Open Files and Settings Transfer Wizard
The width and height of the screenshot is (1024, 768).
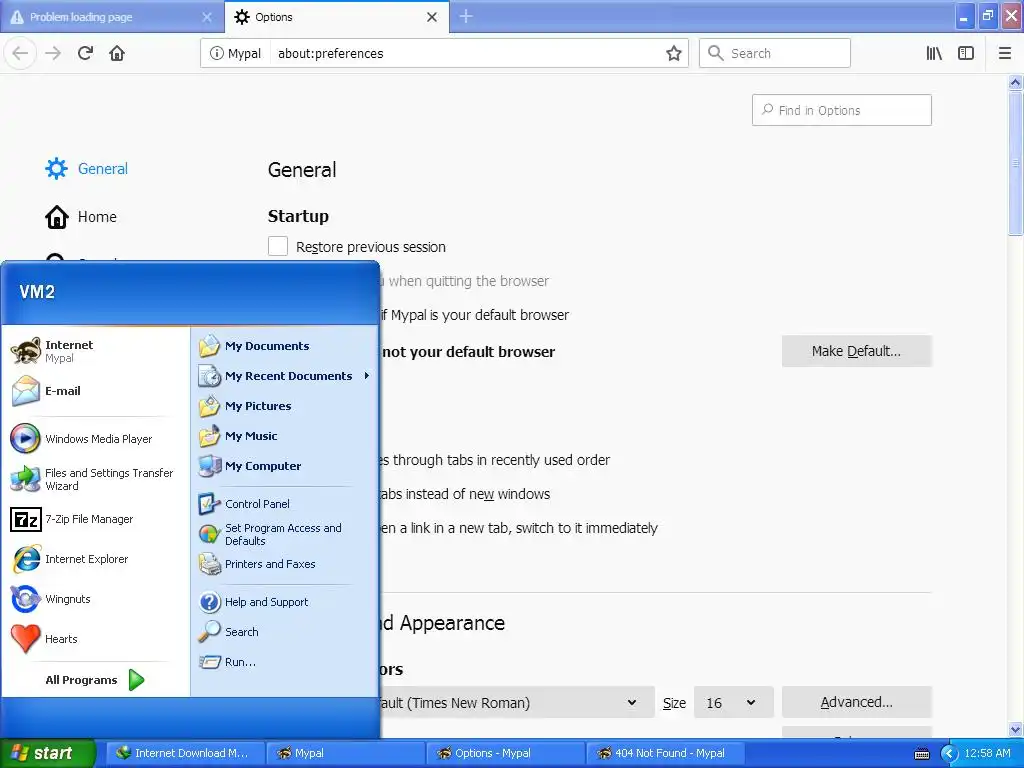coord(95,479)
